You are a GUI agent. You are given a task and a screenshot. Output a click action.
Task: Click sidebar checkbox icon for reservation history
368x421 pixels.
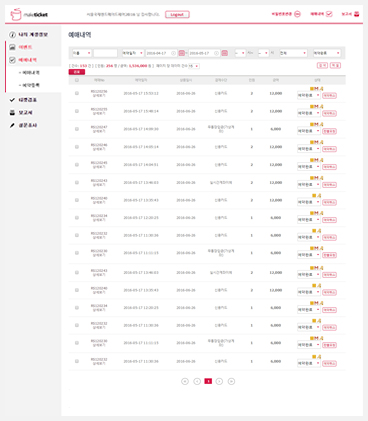point(12,60)
